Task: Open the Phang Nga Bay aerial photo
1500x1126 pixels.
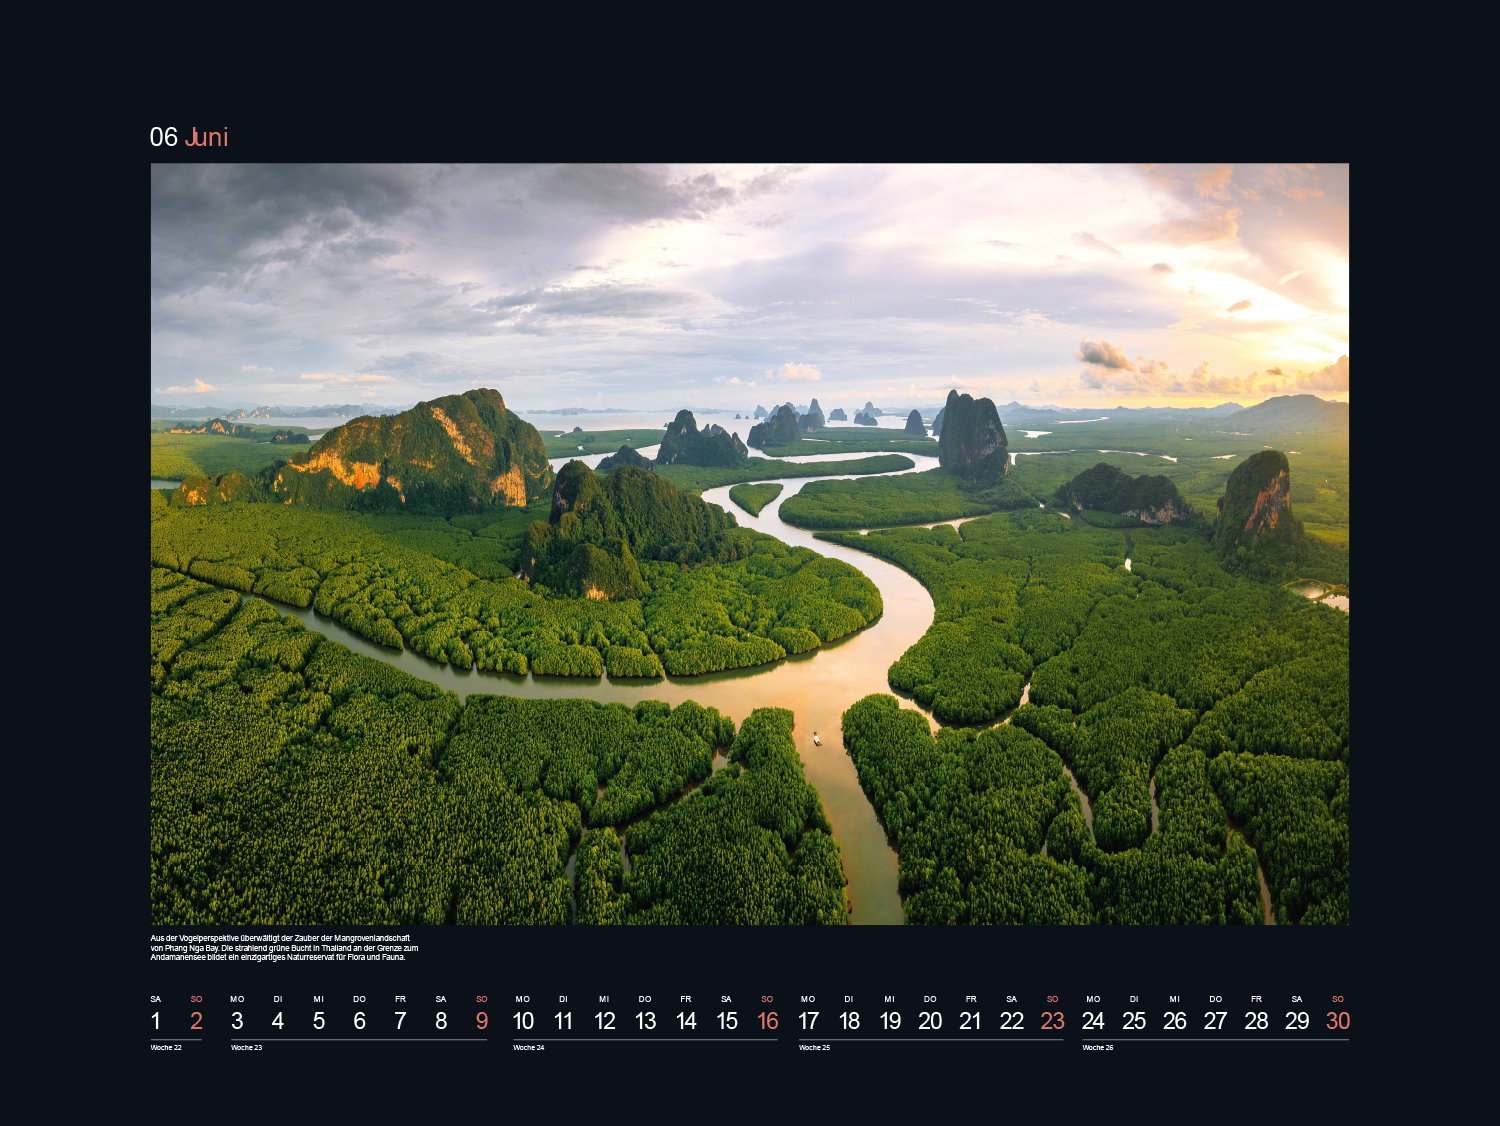Action: point(749,543)
